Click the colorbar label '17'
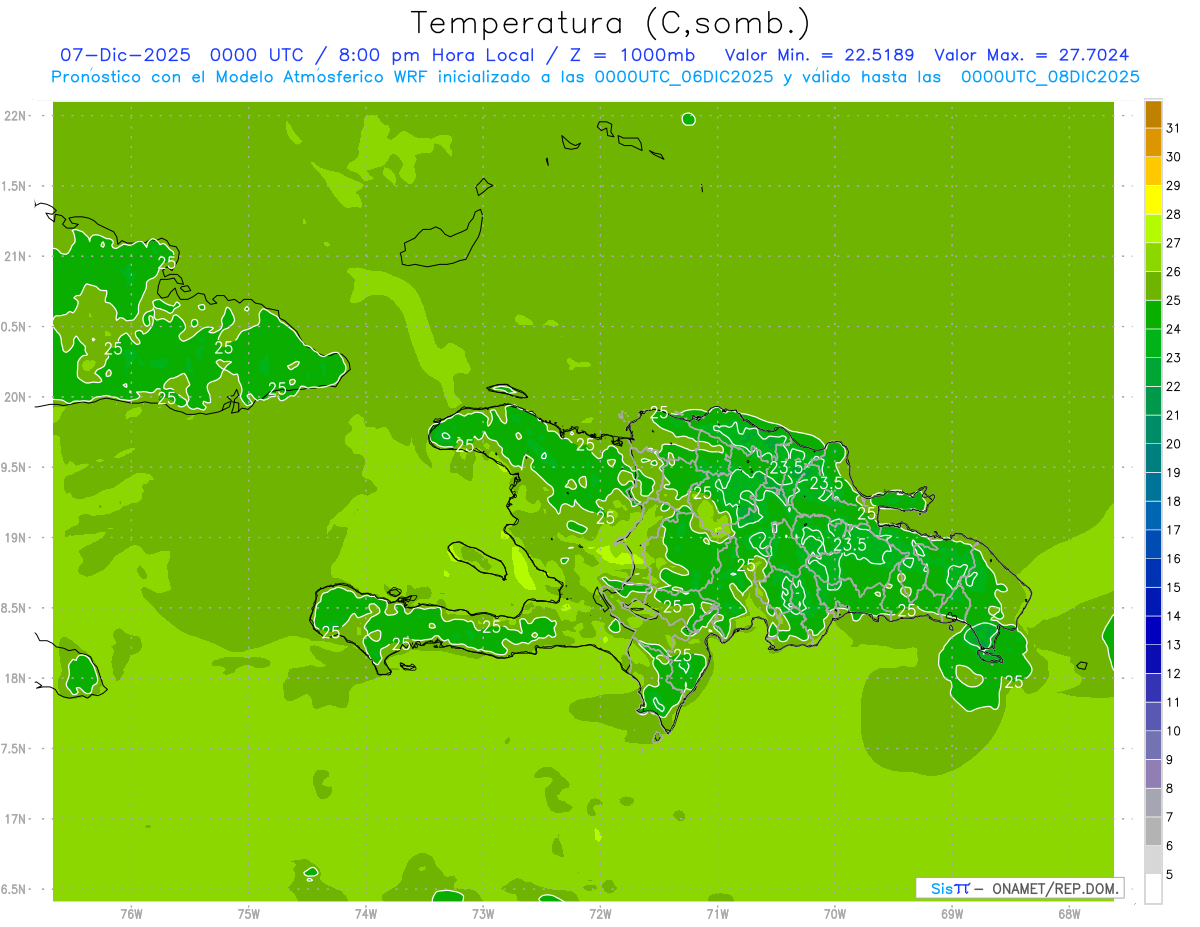Image resolution: width=1200 pixels, height=927 pixels. [x=1174, y=530]
